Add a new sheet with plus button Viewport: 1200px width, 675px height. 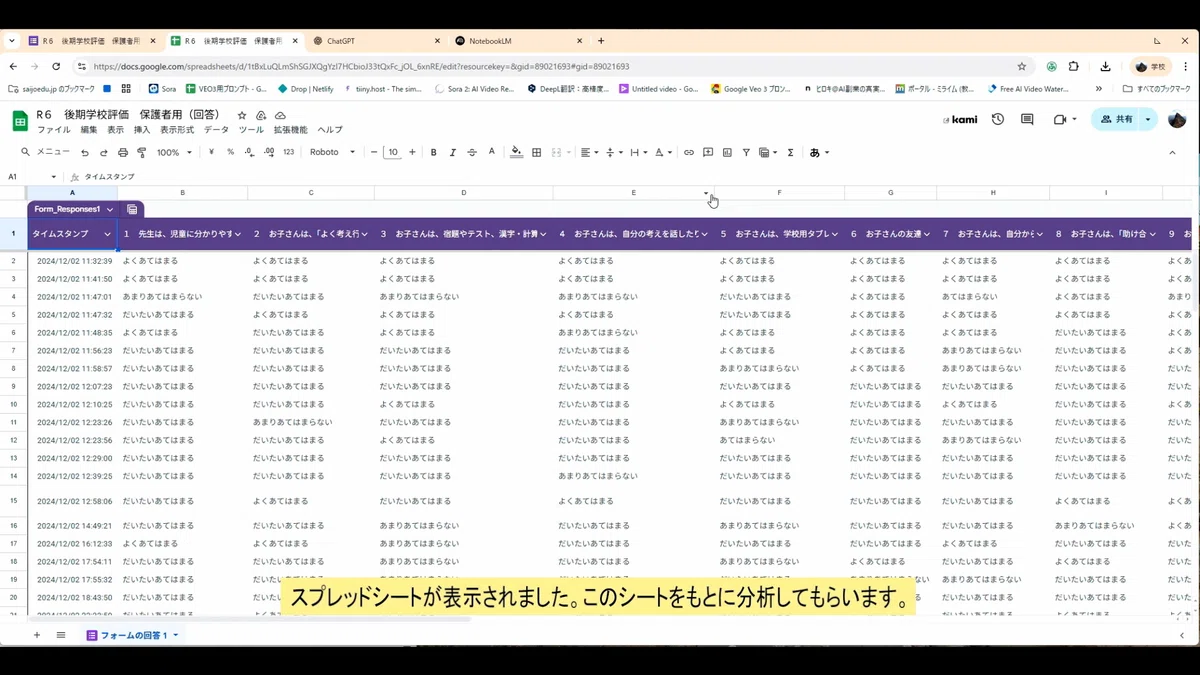[x=37, y=635]
